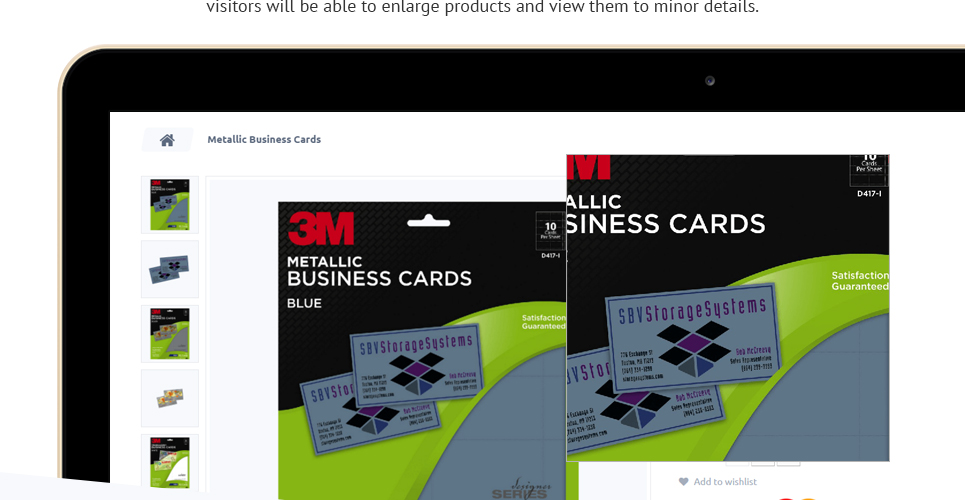Click the heart wishlist icon
The width and height of the screenshot is (965, 500).
coord(683,482)
